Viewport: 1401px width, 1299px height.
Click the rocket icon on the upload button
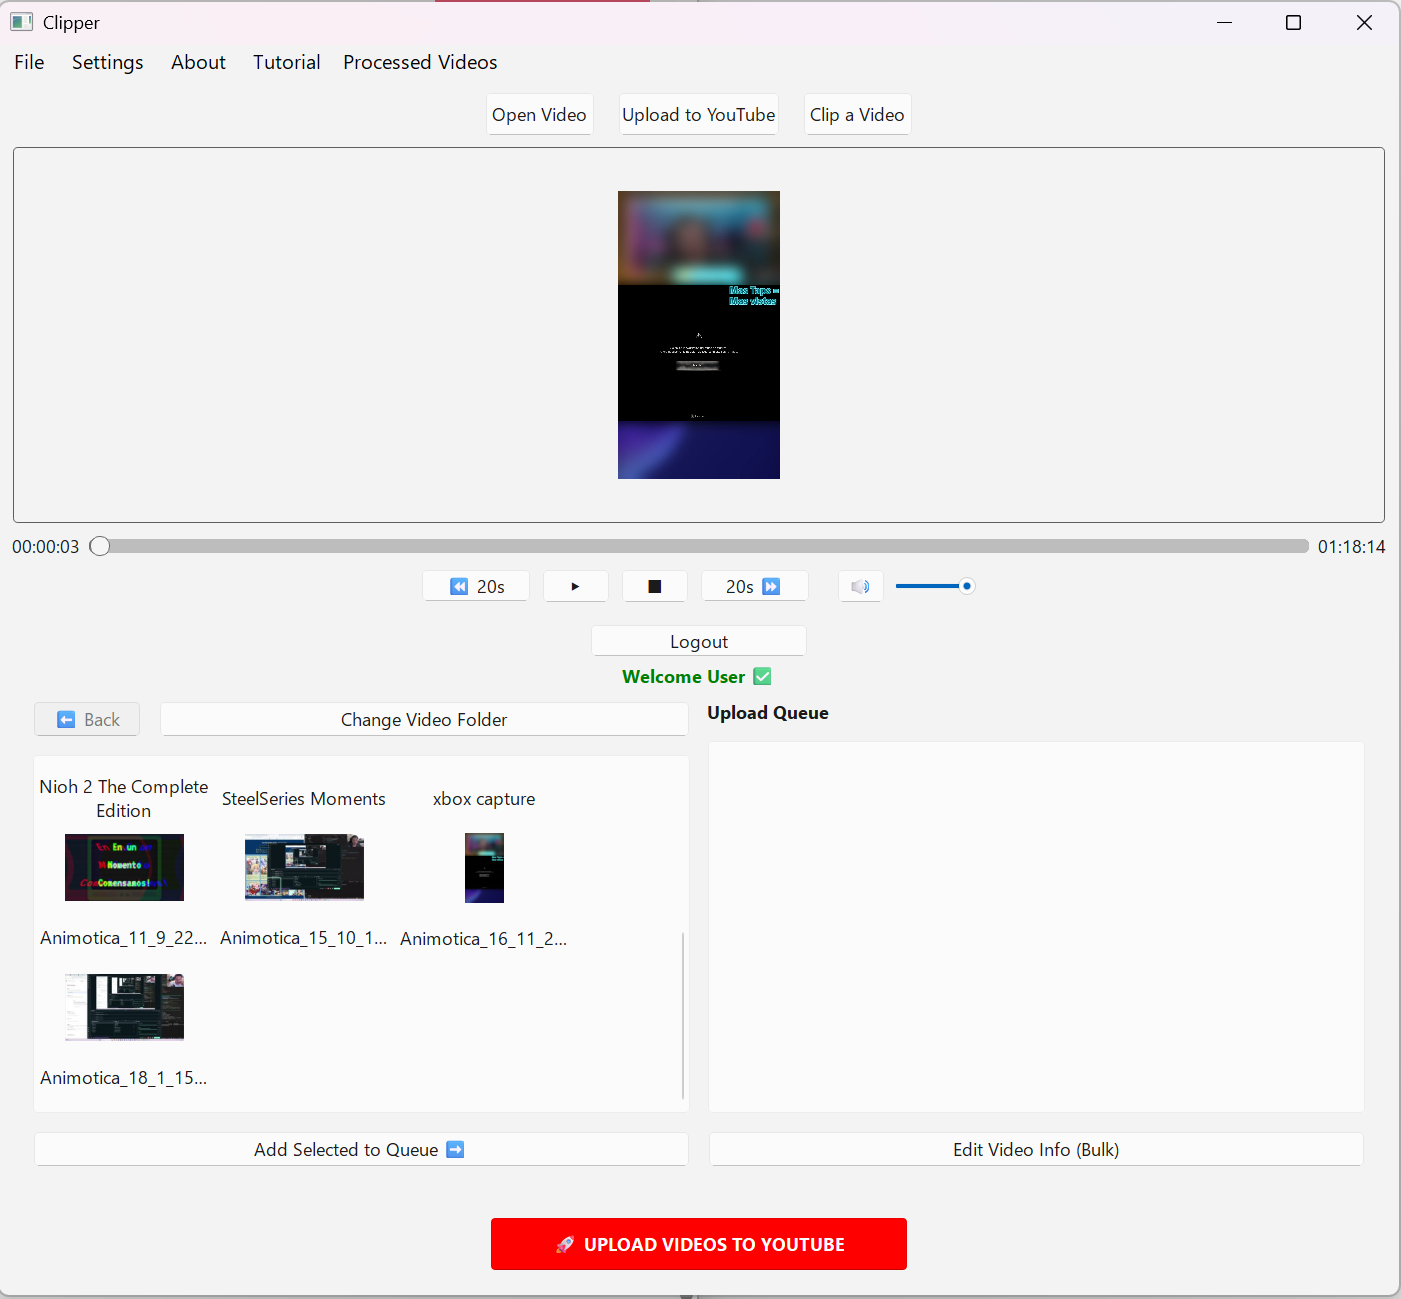click(565, 1244)
